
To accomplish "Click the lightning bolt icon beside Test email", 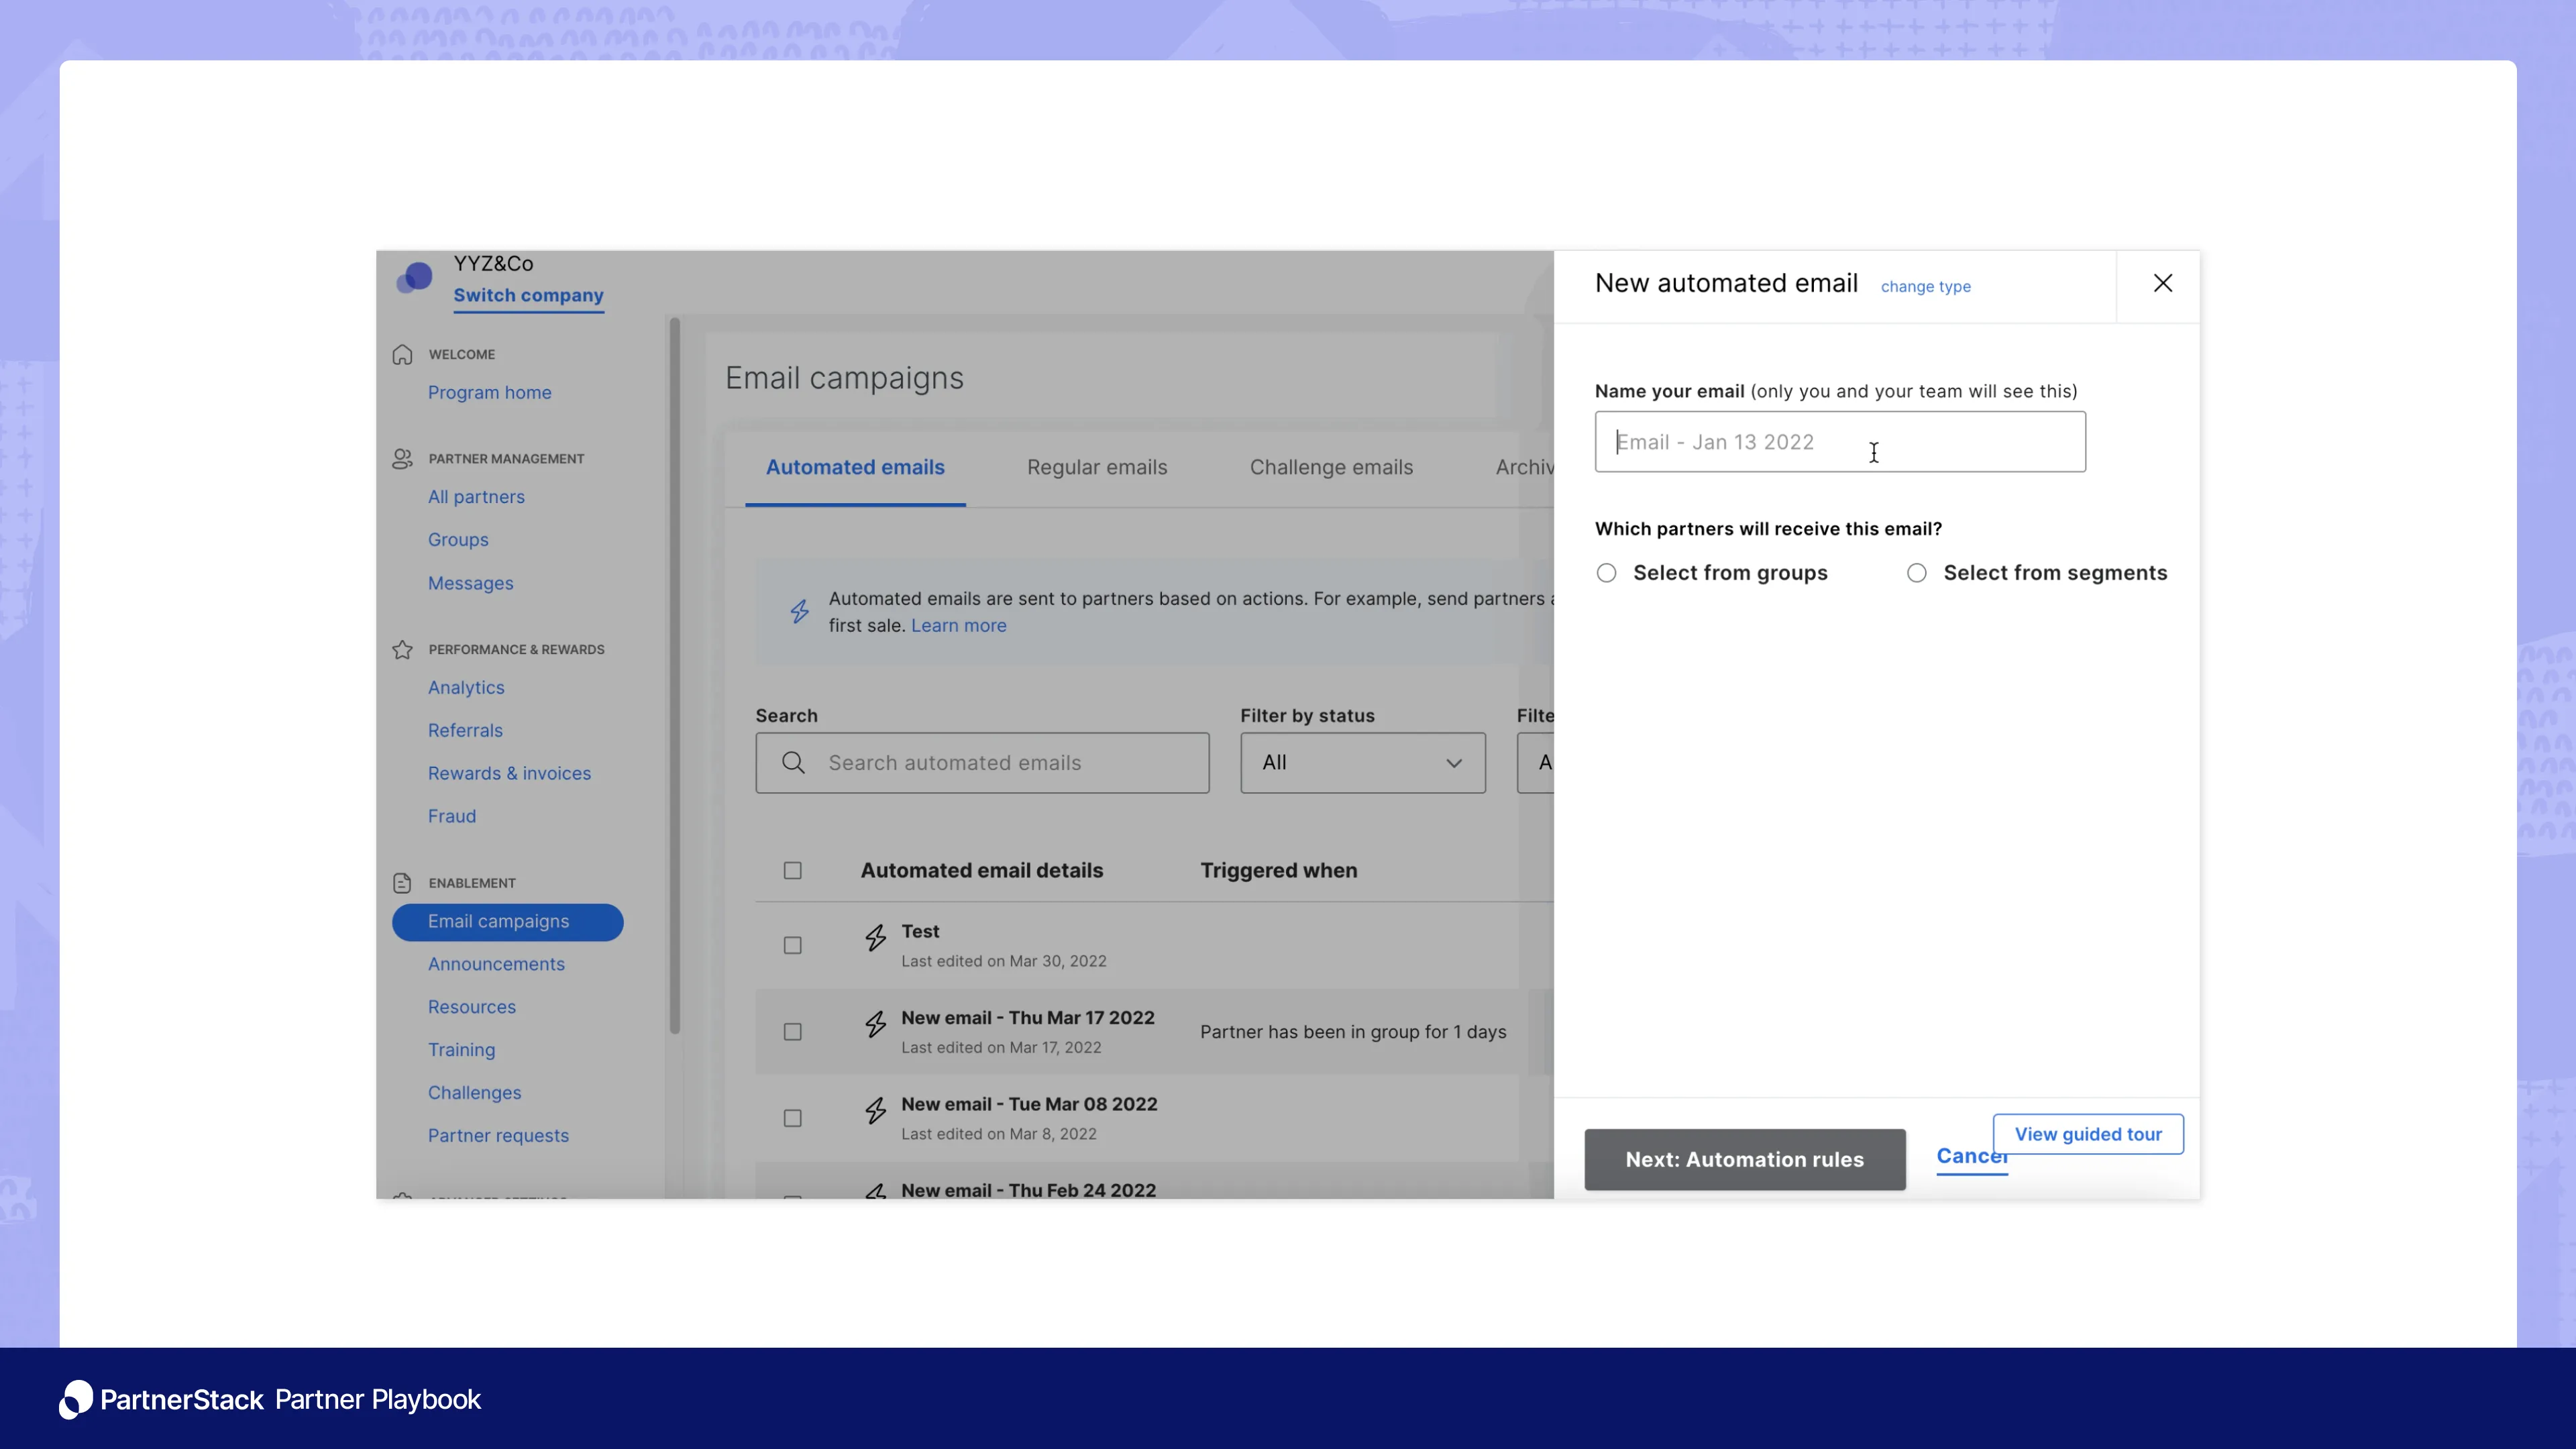I will click(876, 938).
